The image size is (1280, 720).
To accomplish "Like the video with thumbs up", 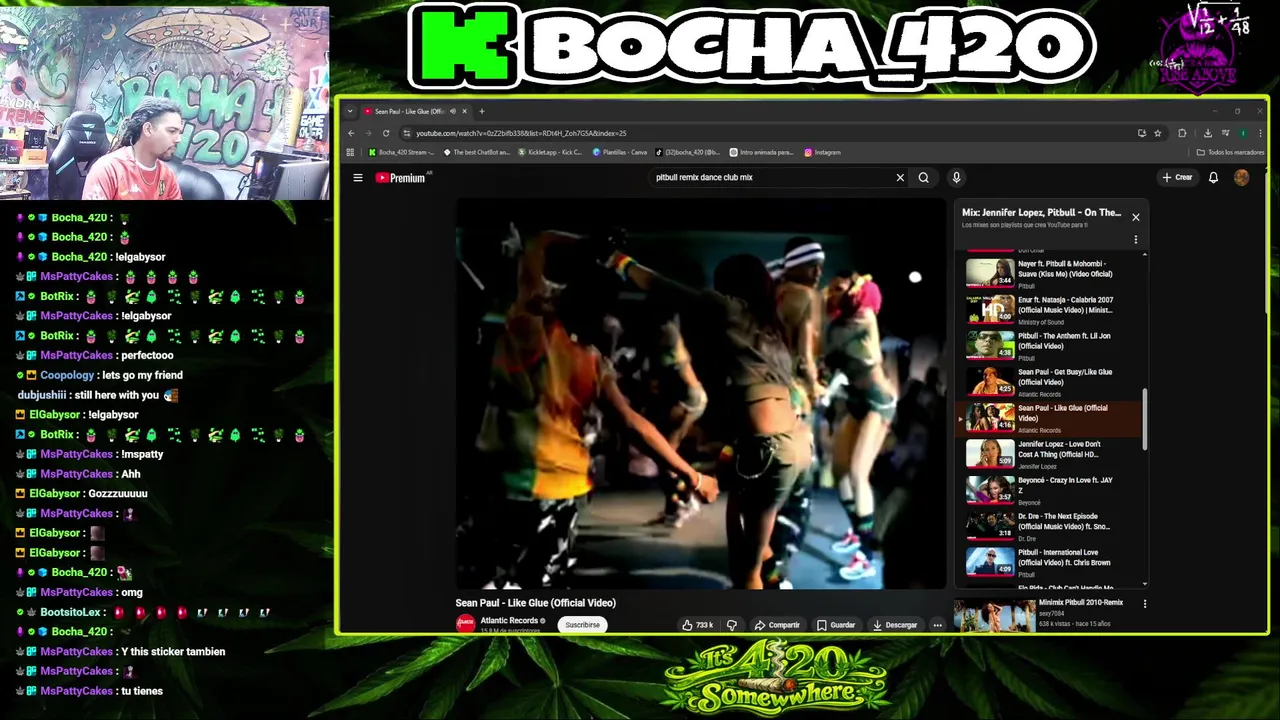I will 697,625.
